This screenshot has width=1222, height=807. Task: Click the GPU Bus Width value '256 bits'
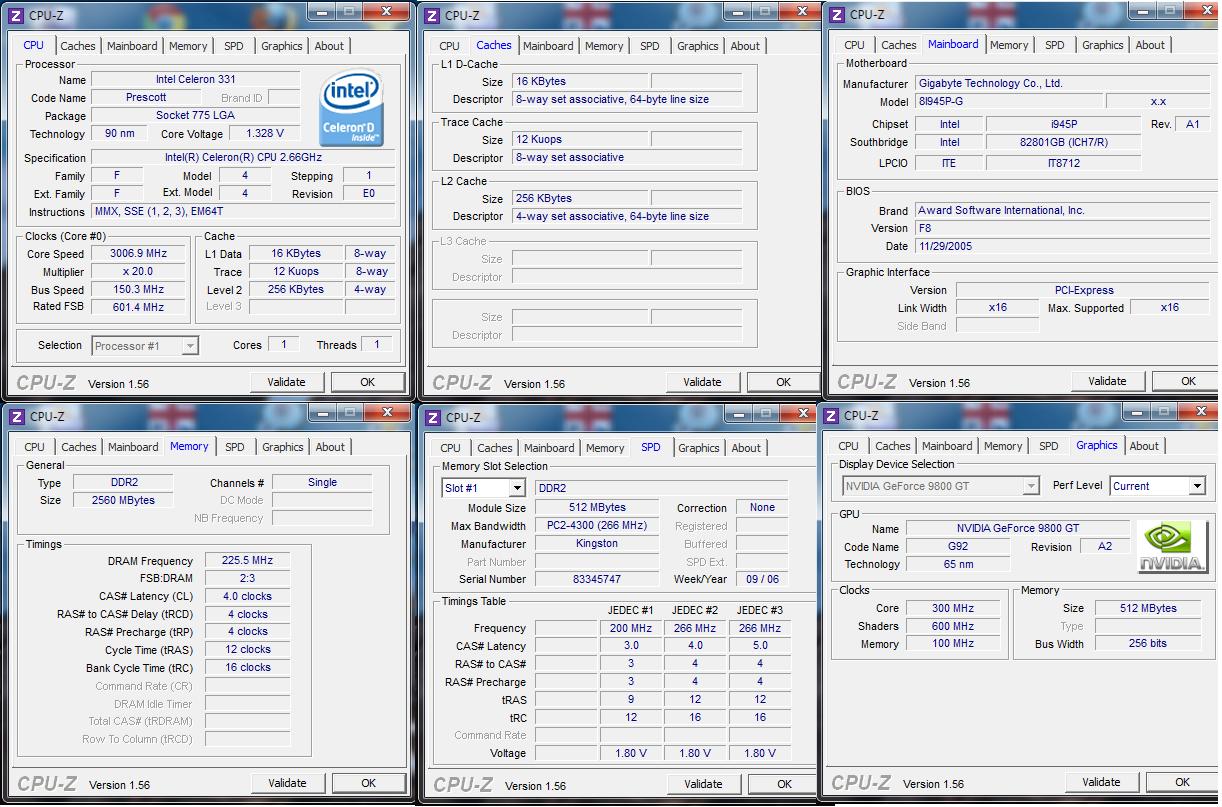(x=1148, y=643)
